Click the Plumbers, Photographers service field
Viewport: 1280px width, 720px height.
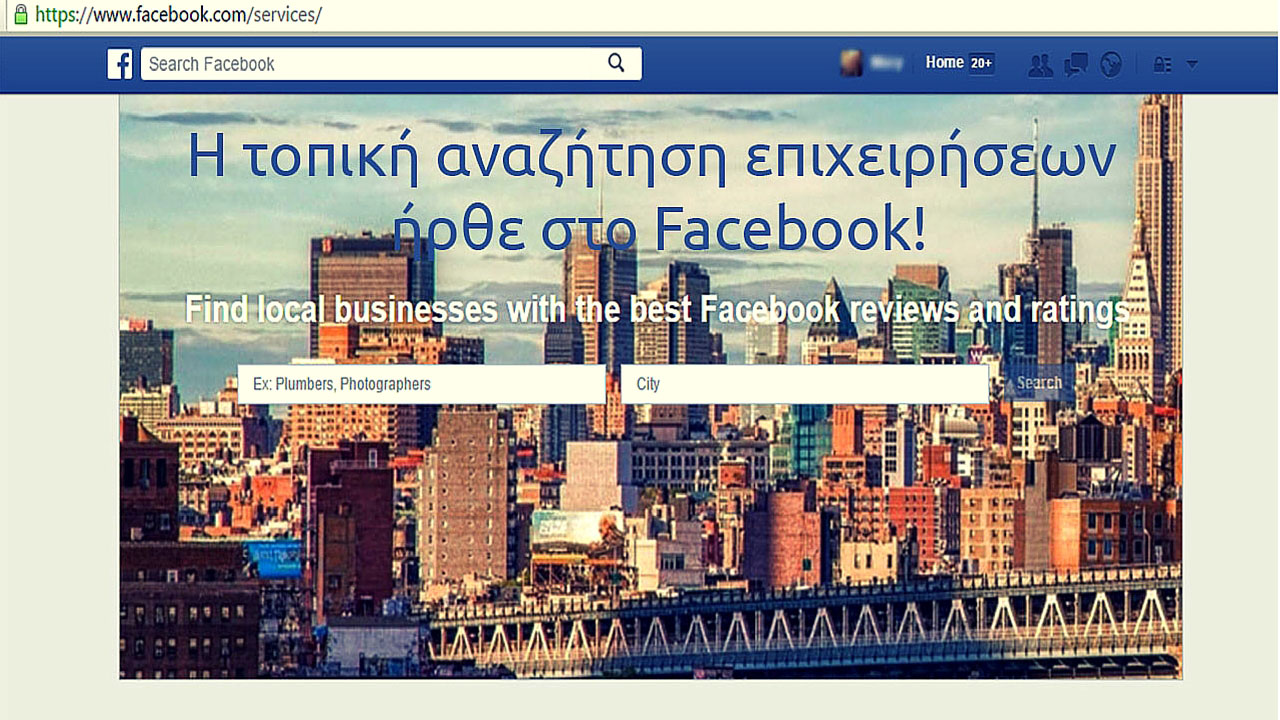421,384
